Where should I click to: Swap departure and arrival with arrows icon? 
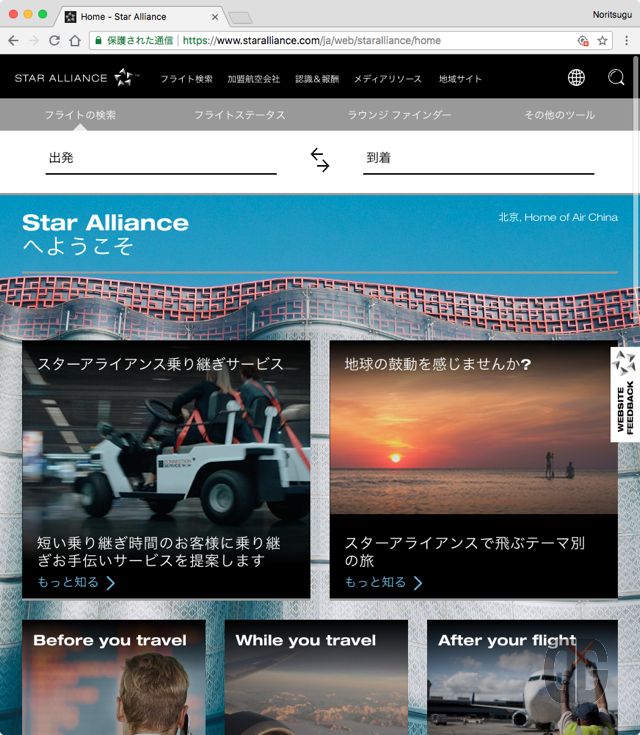(x=320, y=160)
